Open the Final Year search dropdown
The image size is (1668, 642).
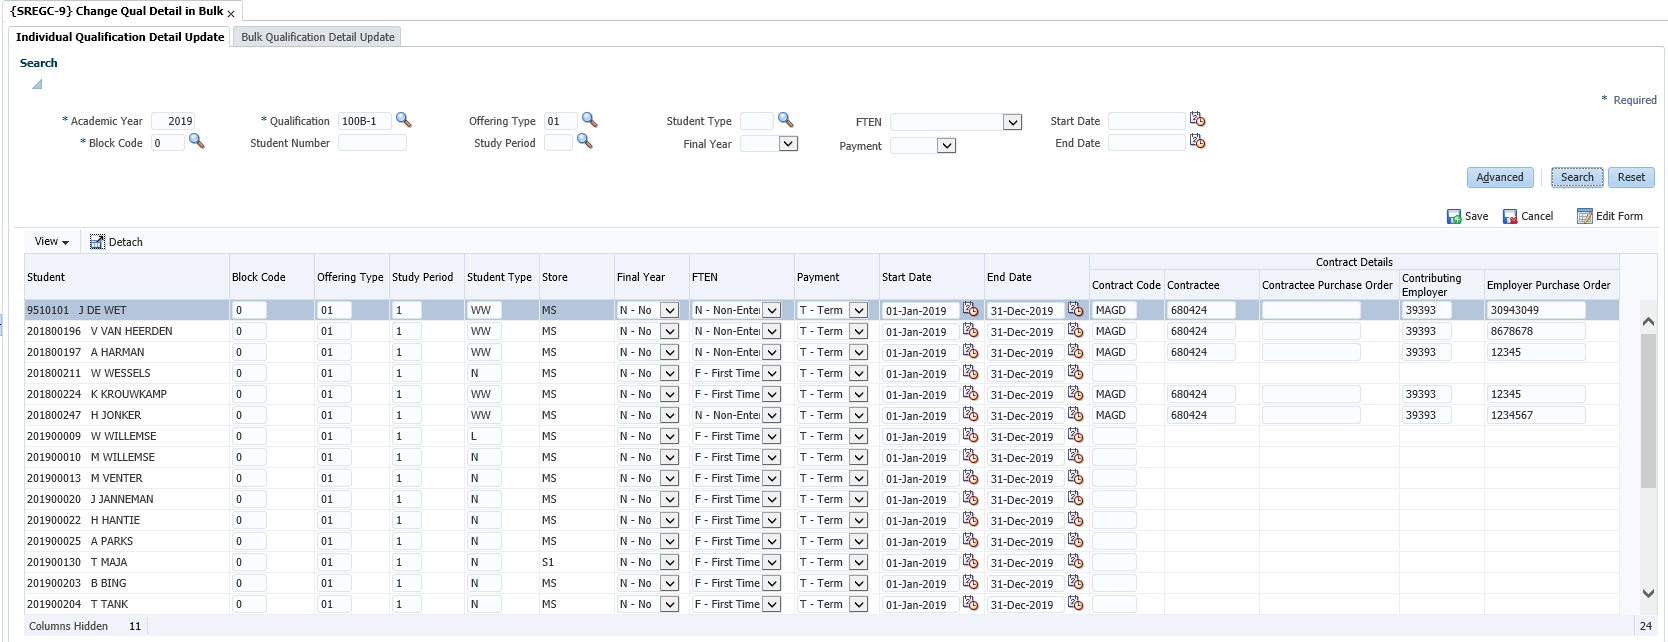[788, 144]
